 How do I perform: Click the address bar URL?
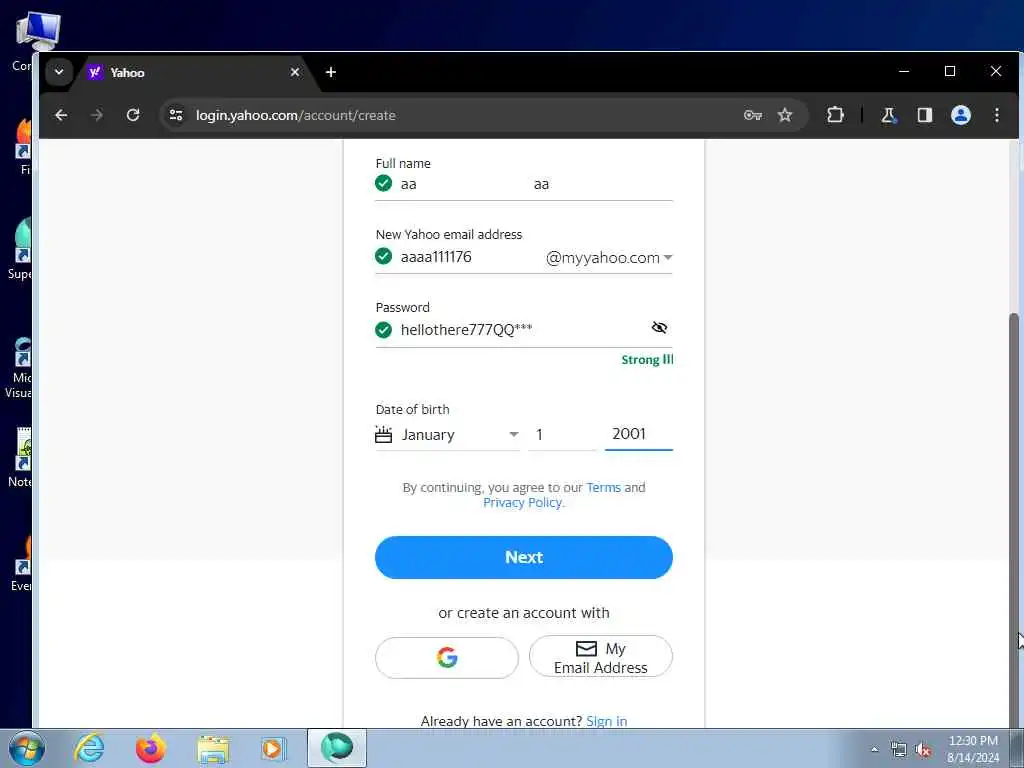pos(295,115)
